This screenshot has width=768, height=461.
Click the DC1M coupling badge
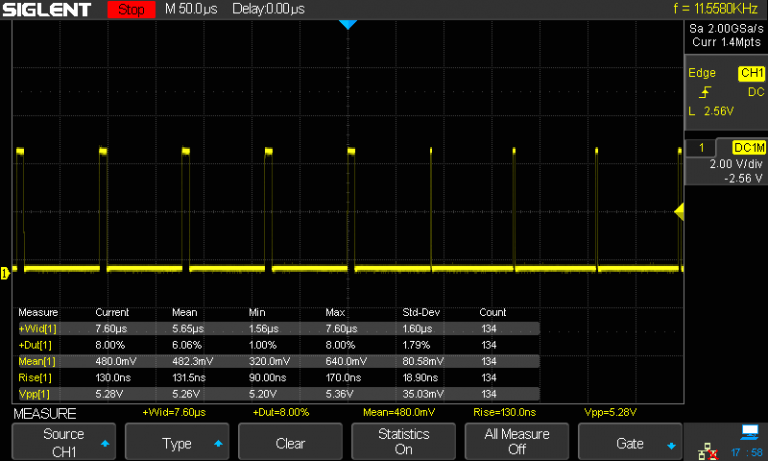[748, 147]
